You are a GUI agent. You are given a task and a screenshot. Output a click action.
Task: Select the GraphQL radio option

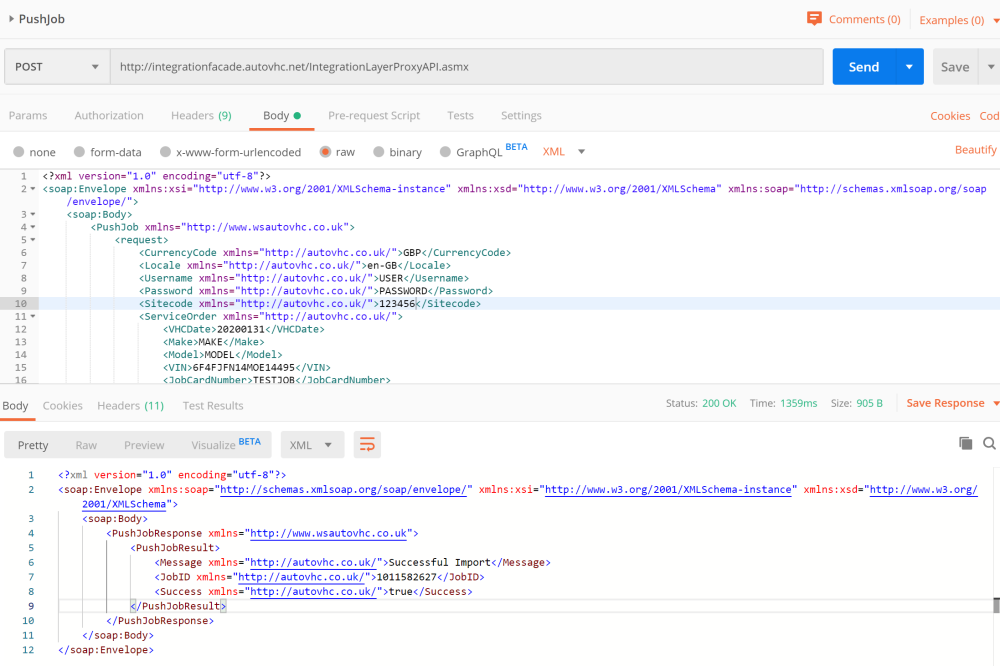pyautogui.click(x=446, y=152)
